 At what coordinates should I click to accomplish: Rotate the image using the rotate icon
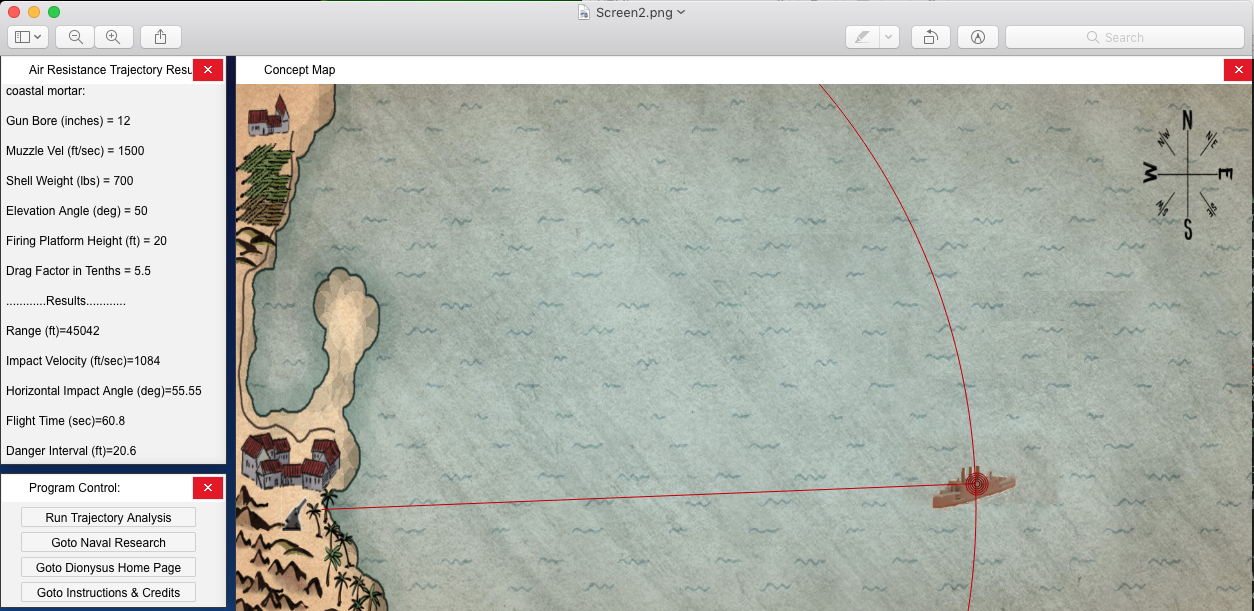930,37
